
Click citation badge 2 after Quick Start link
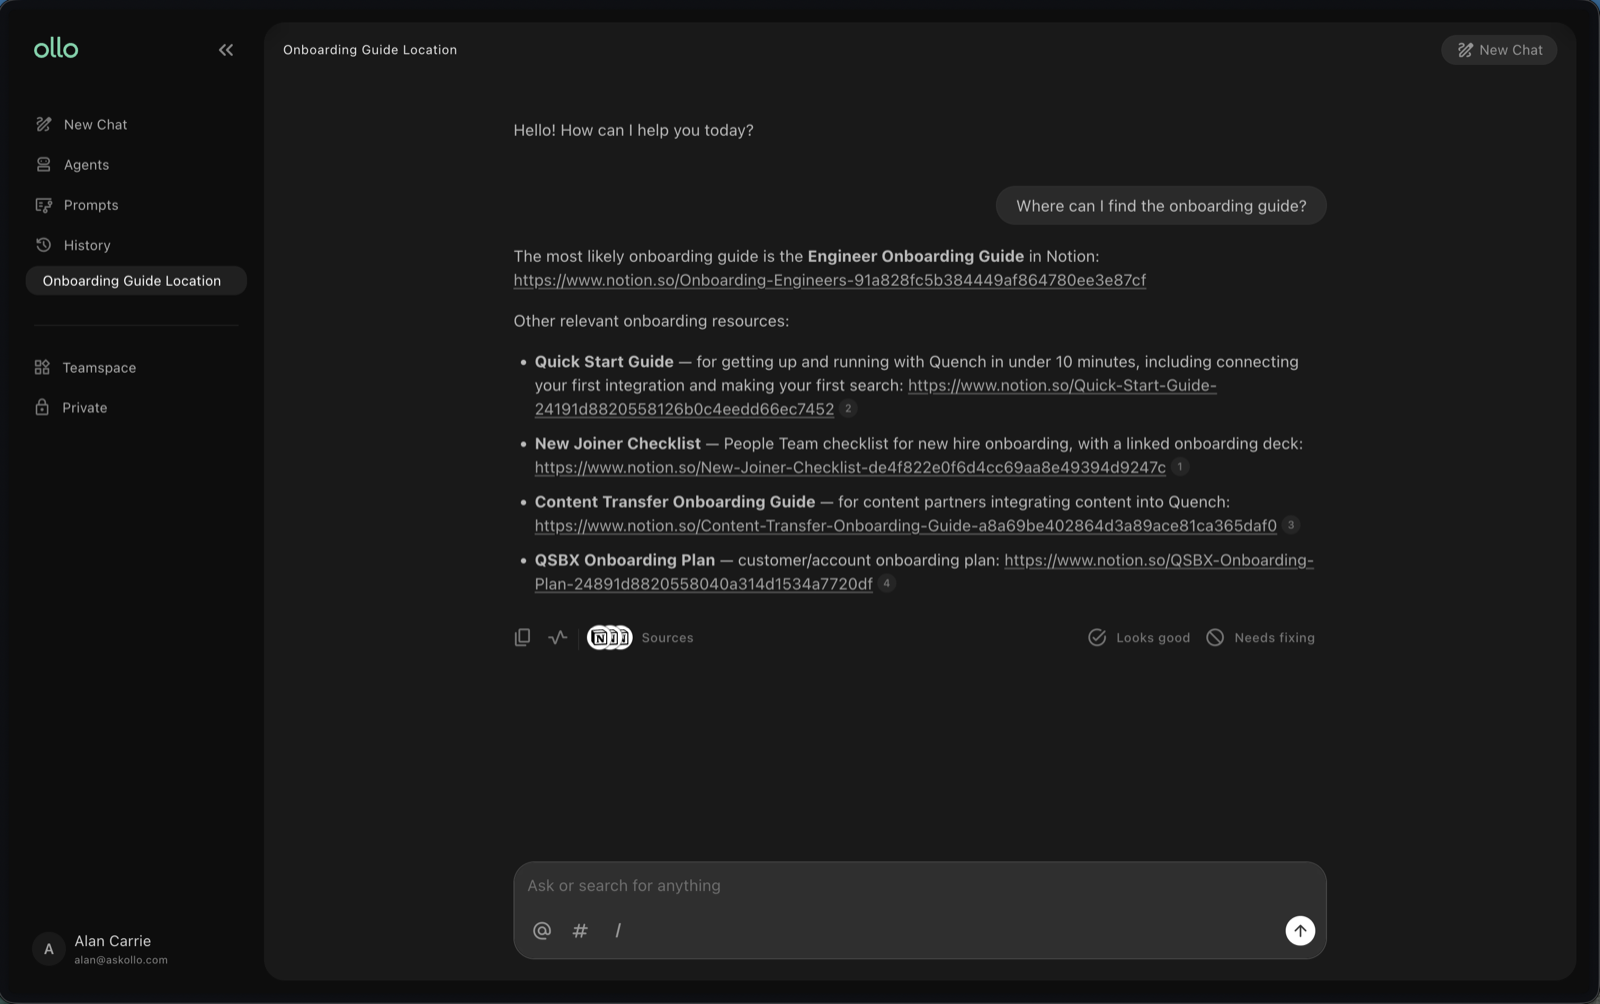click(x=848, y=408)
